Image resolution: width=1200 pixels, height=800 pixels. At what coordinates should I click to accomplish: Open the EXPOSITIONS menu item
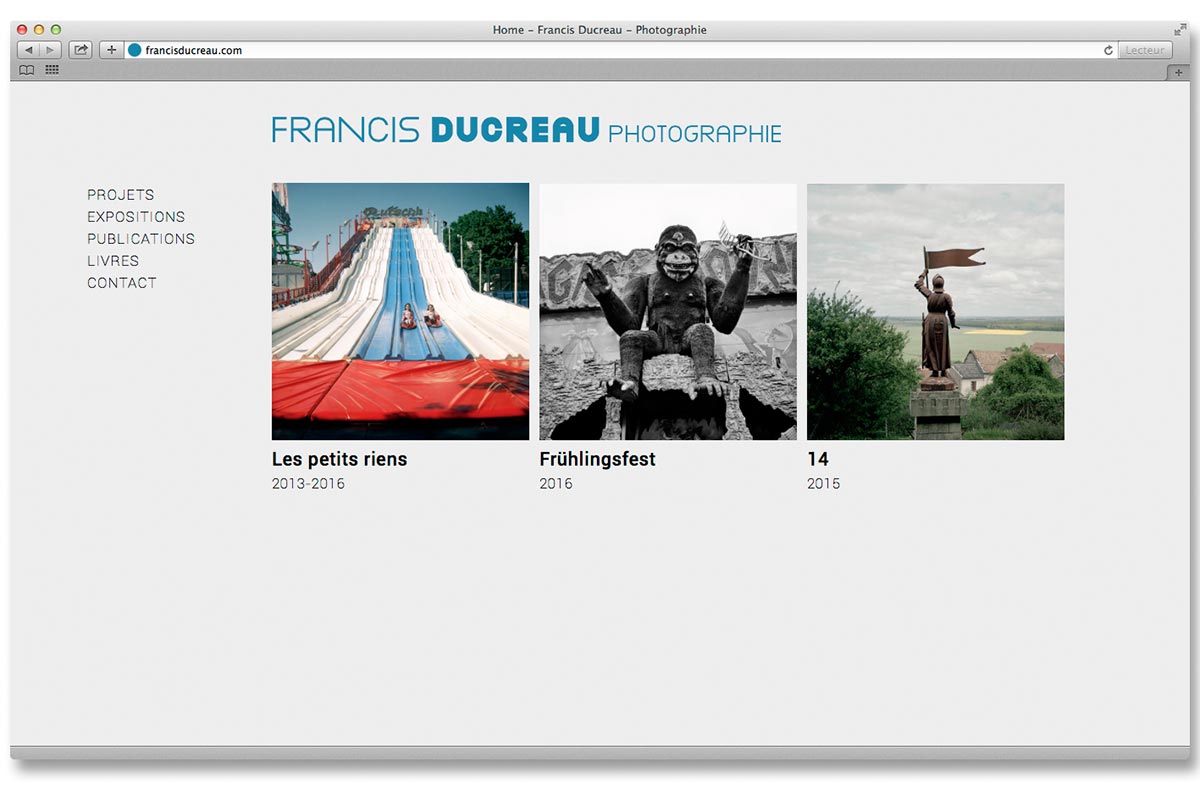point(136,217)
